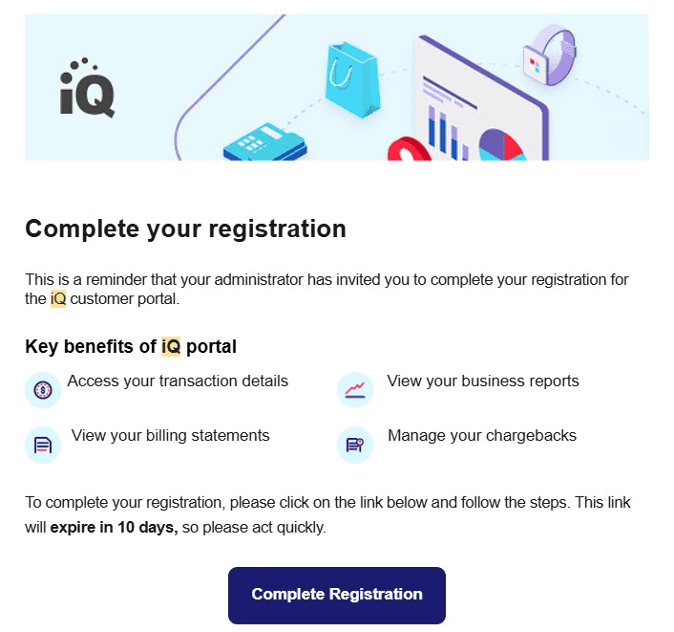The image size is (674, 632).
Task: Click the "View your billing statements" text
Action: [170, 435]
